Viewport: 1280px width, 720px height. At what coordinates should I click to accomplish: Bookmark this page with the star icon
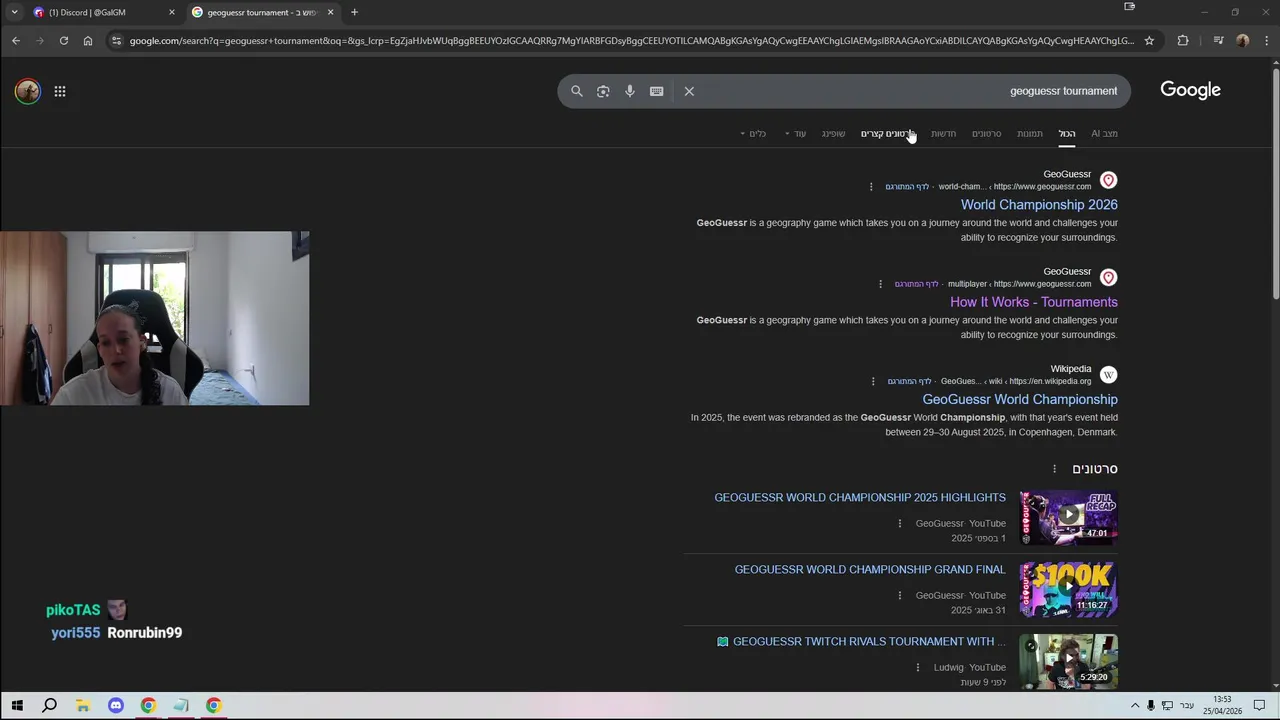(x=1149, y=41)
